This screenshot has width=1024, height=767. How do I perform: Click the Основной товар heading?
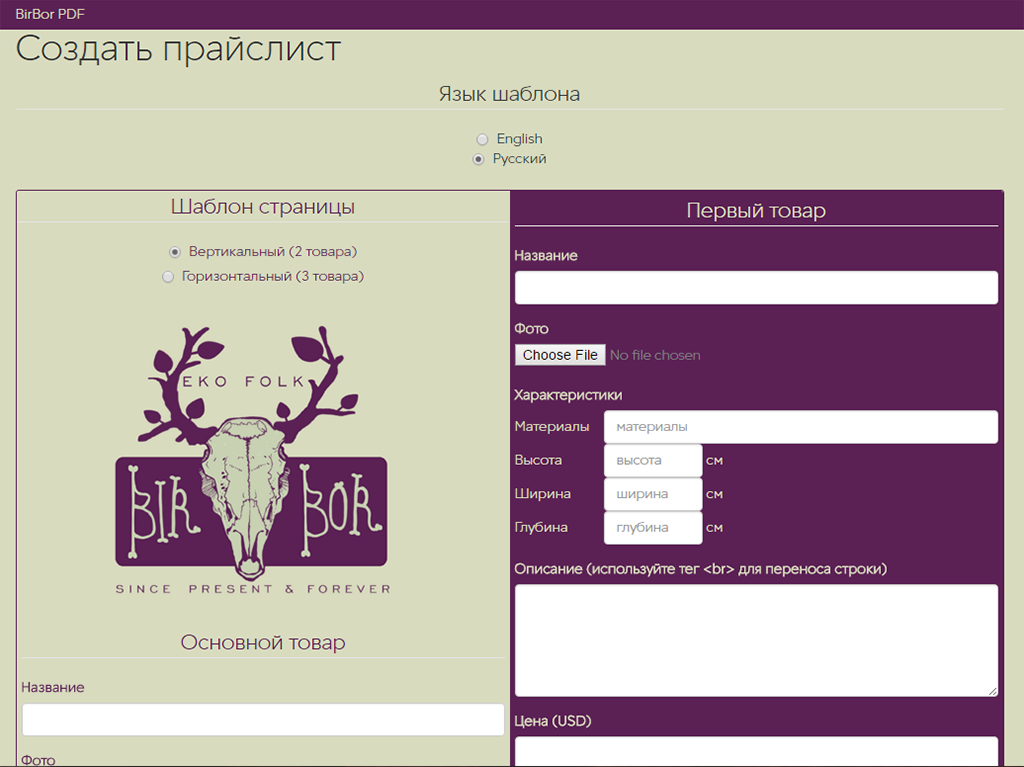pos(263,642)
